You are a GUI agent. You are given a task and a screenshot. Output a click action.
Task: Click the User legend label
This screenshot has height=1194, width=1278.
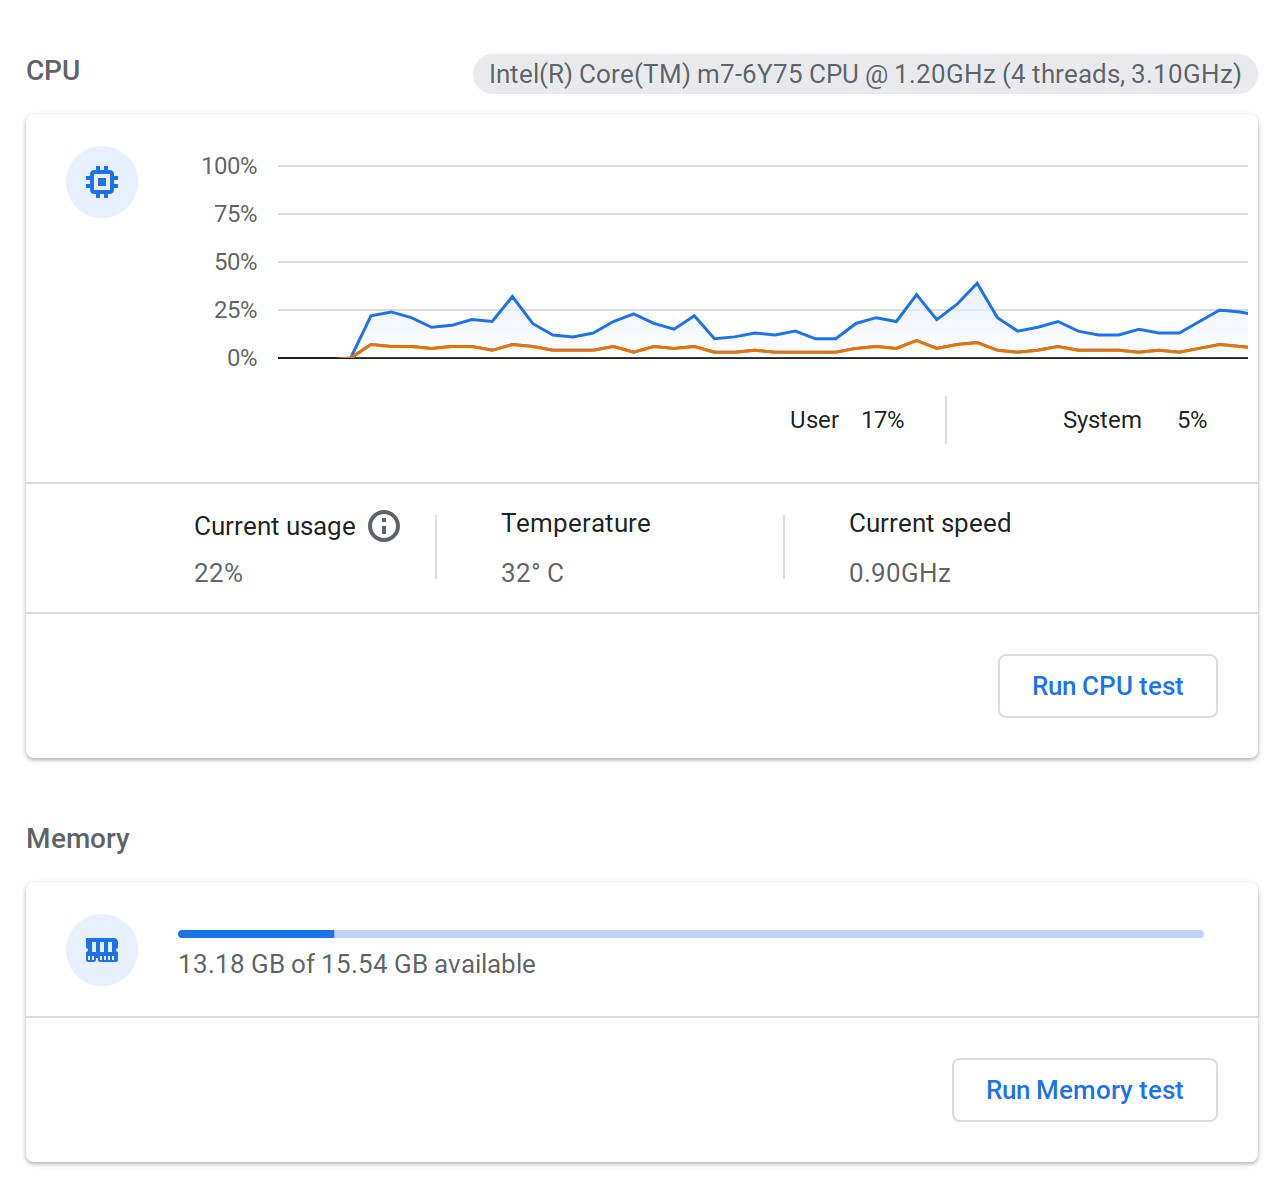click(x=814, y=420)
